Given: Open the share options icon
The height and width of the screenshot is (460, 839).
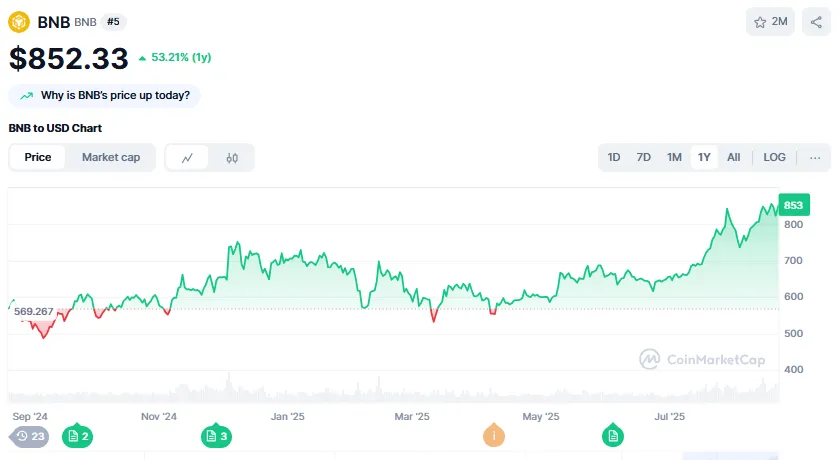Looking at the screenshot, I should tap(816, 22).
